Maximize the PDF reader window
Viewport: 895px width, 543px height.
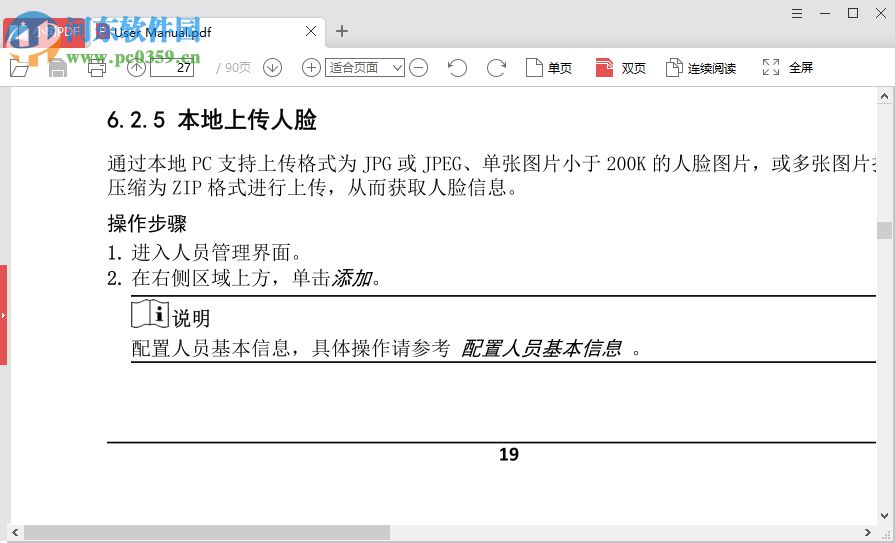[853, 13]
